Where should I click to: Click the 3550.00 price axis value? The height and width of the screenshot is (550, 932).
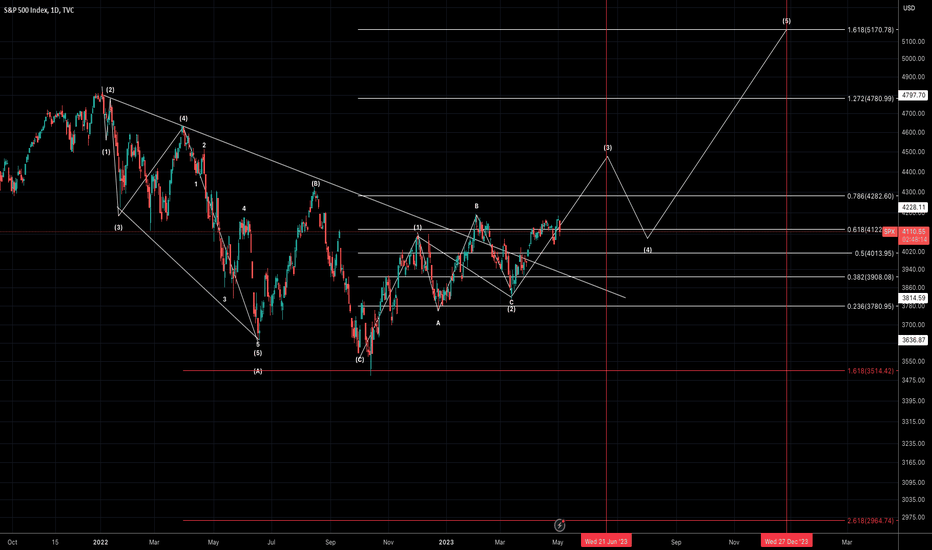[x=913, y=362]
